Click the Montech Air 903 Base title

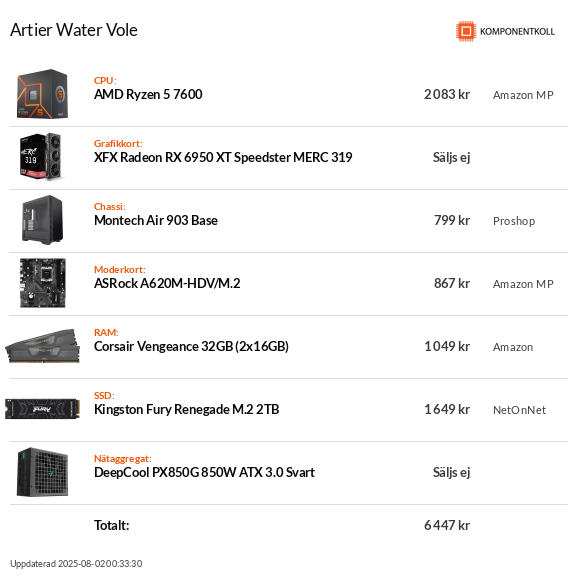pyautogui.click(x=156, y=220)
